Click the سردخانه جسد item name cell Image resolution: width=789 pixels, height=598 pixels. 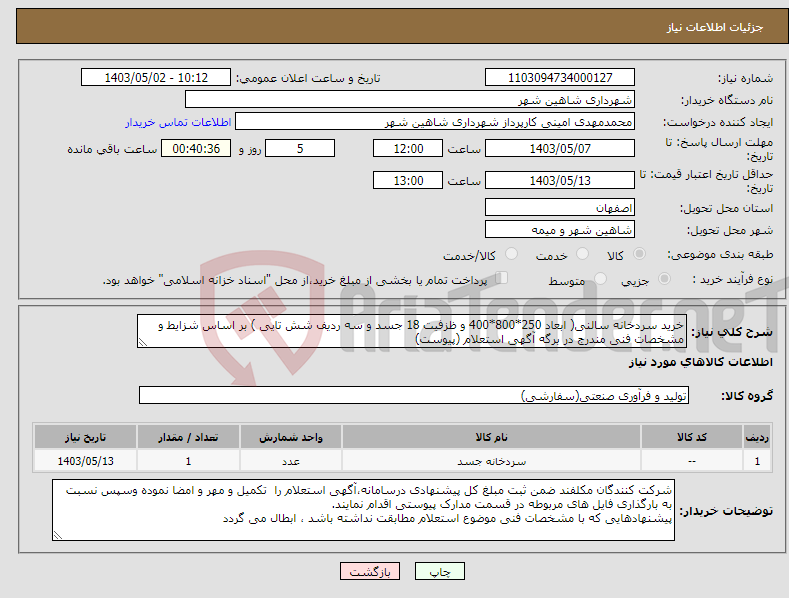(x=491, y=461)
